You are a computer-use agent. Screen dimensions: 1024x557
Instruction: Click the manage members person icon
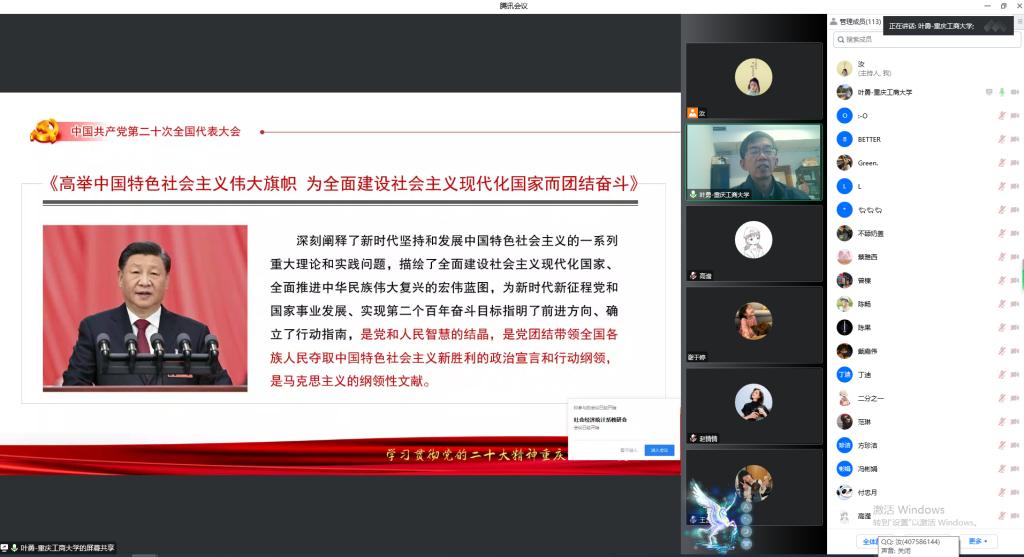point(833,21)
